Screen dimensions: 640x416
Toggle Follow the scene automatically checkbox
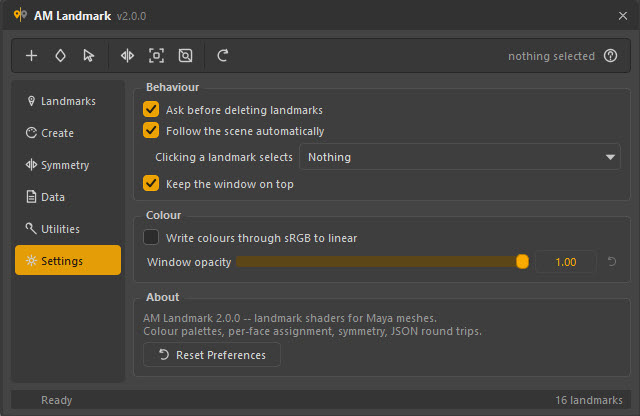151,131
